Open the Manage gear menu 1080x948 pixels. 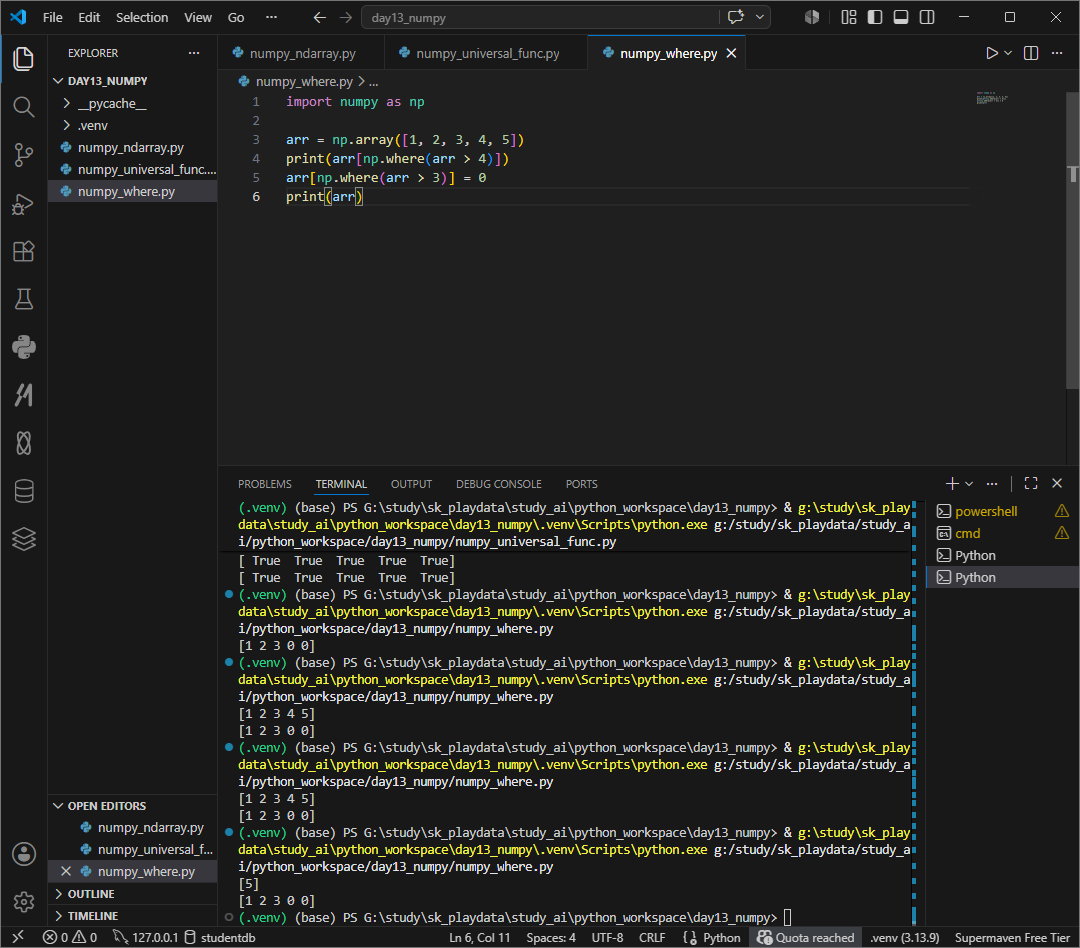tap(23, 901)
